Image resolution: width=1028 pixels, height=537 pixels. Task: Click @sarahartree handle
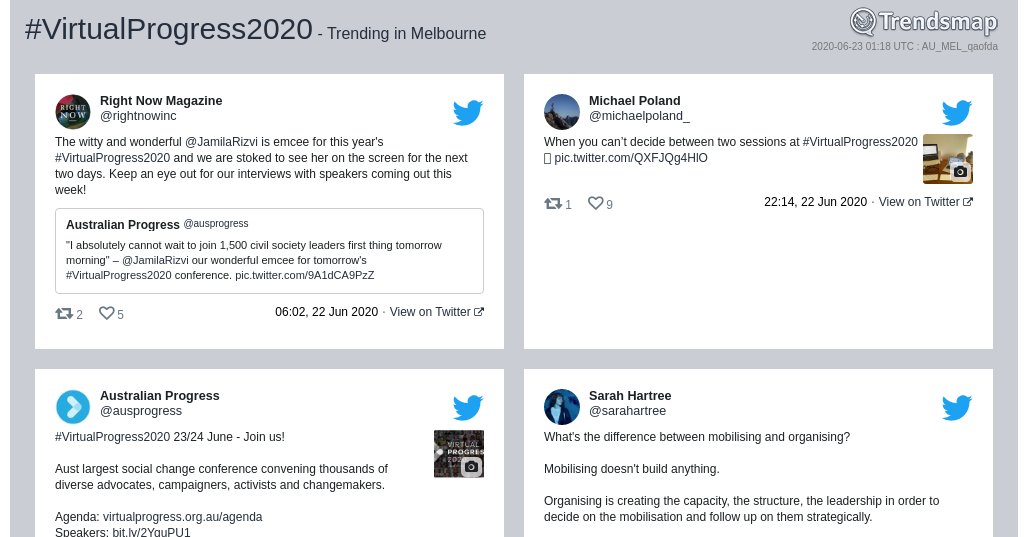627,411
